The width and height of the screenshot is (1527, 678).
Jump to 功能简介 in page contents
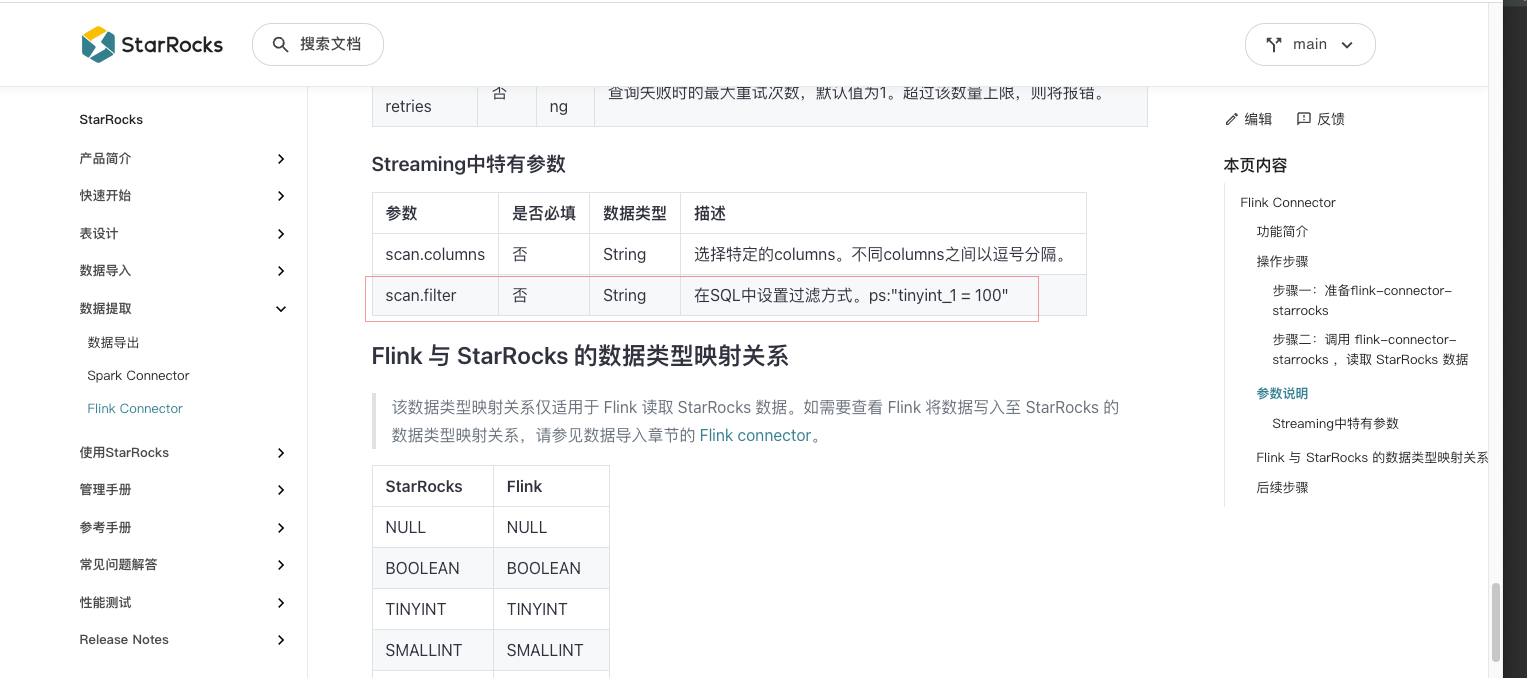[x=1282, y=232]
